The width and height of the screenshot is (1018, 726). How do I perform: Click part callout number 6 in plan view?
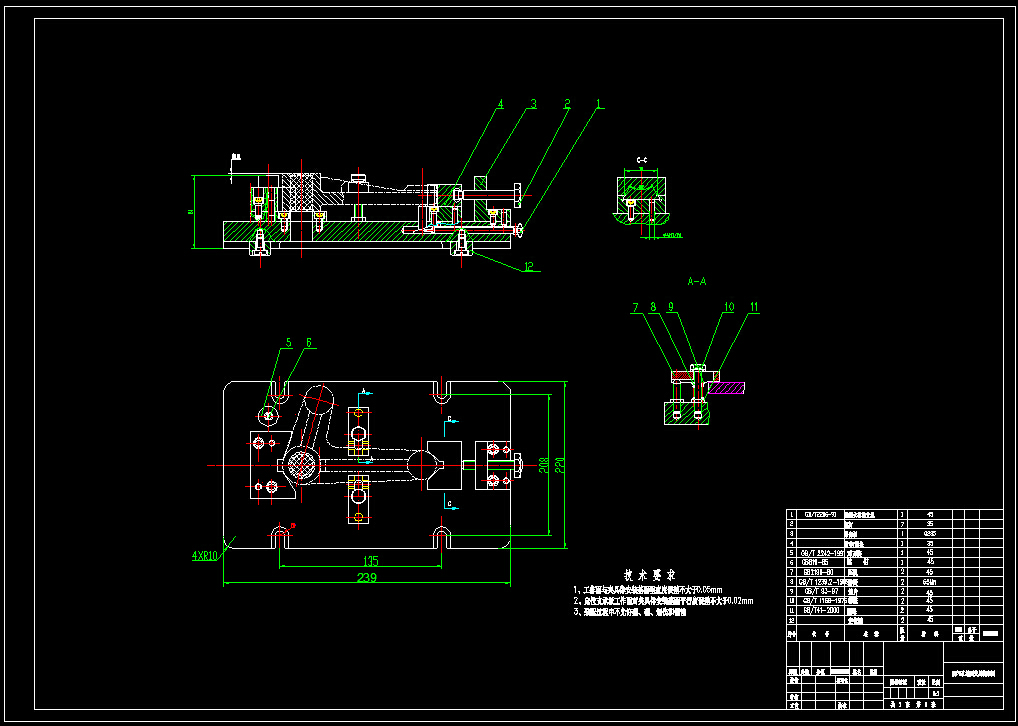click(309, 342)
